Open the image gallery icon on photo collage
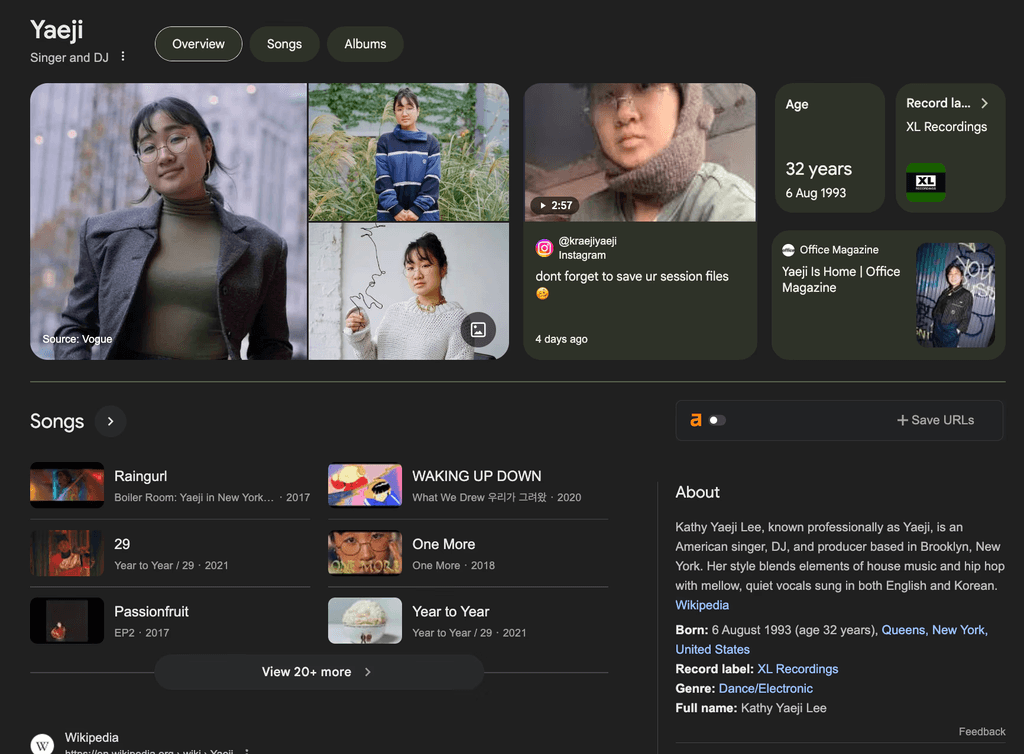Screen dimensions: 1024x754 [478, 330]
